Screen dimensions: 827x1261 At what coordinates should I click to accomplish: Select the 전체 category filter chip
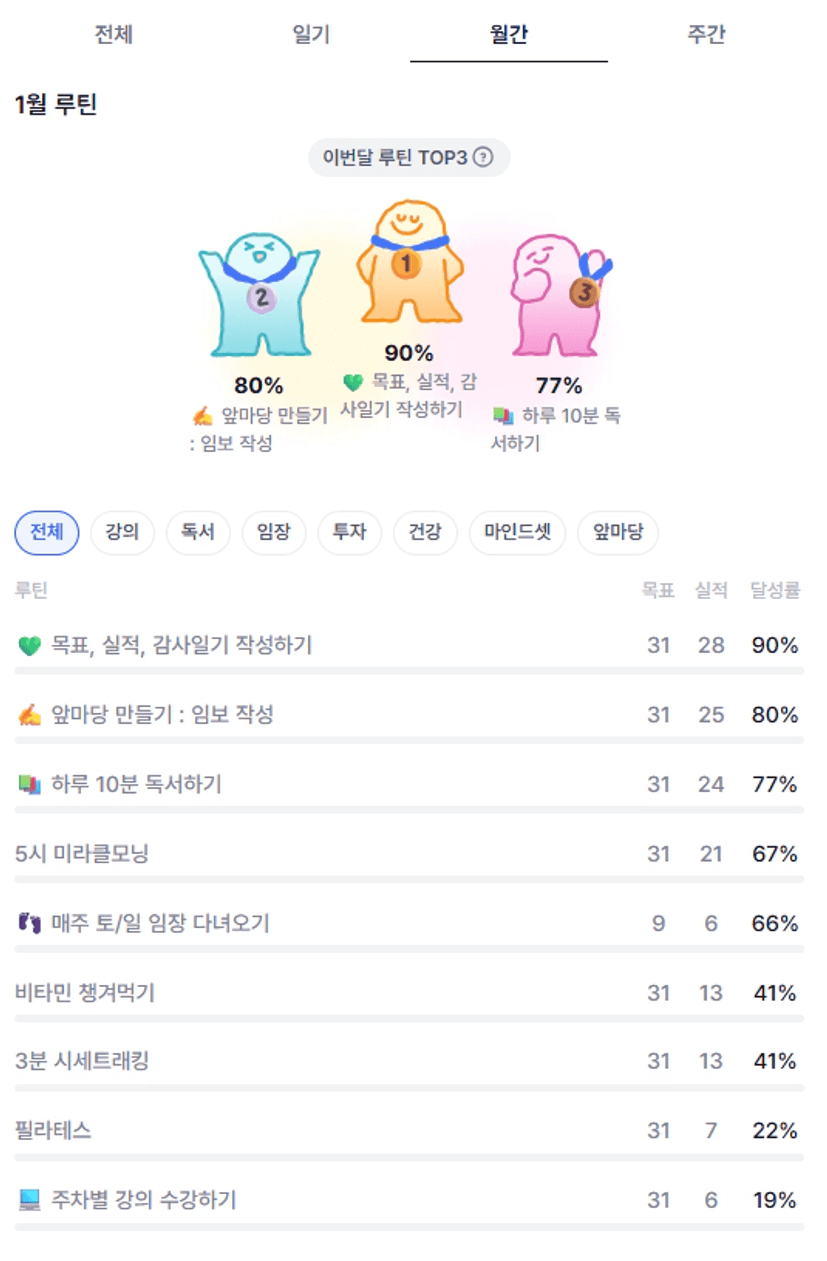46,532
